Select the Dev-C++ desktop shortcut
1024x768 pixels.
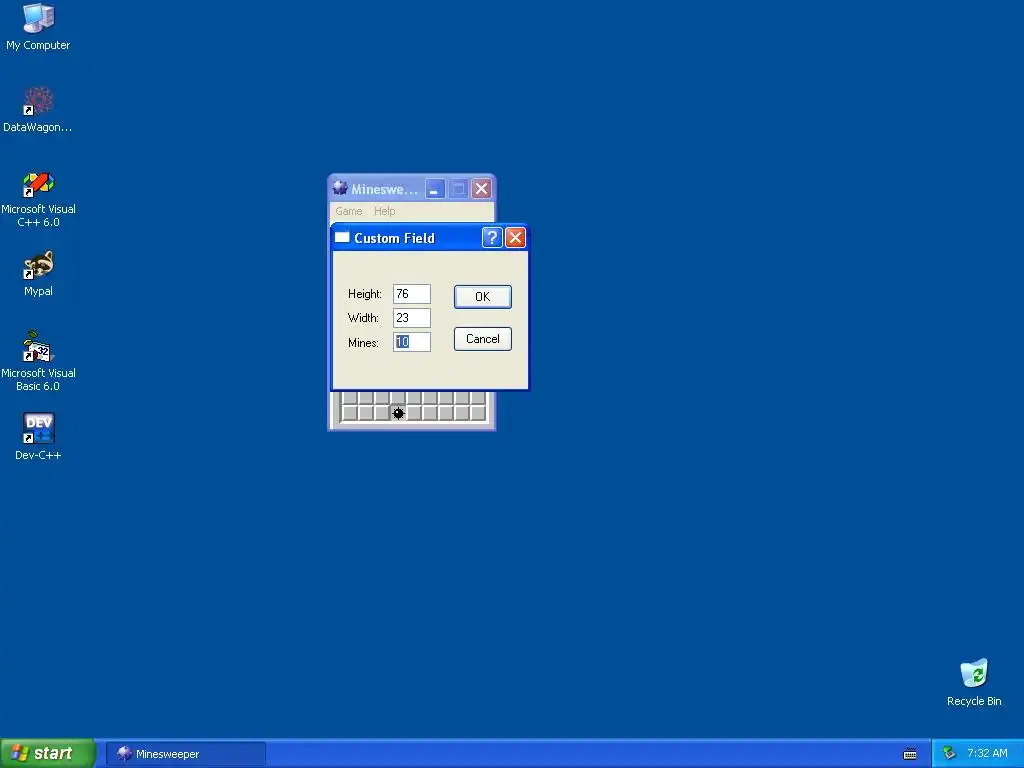pos(38,436)
